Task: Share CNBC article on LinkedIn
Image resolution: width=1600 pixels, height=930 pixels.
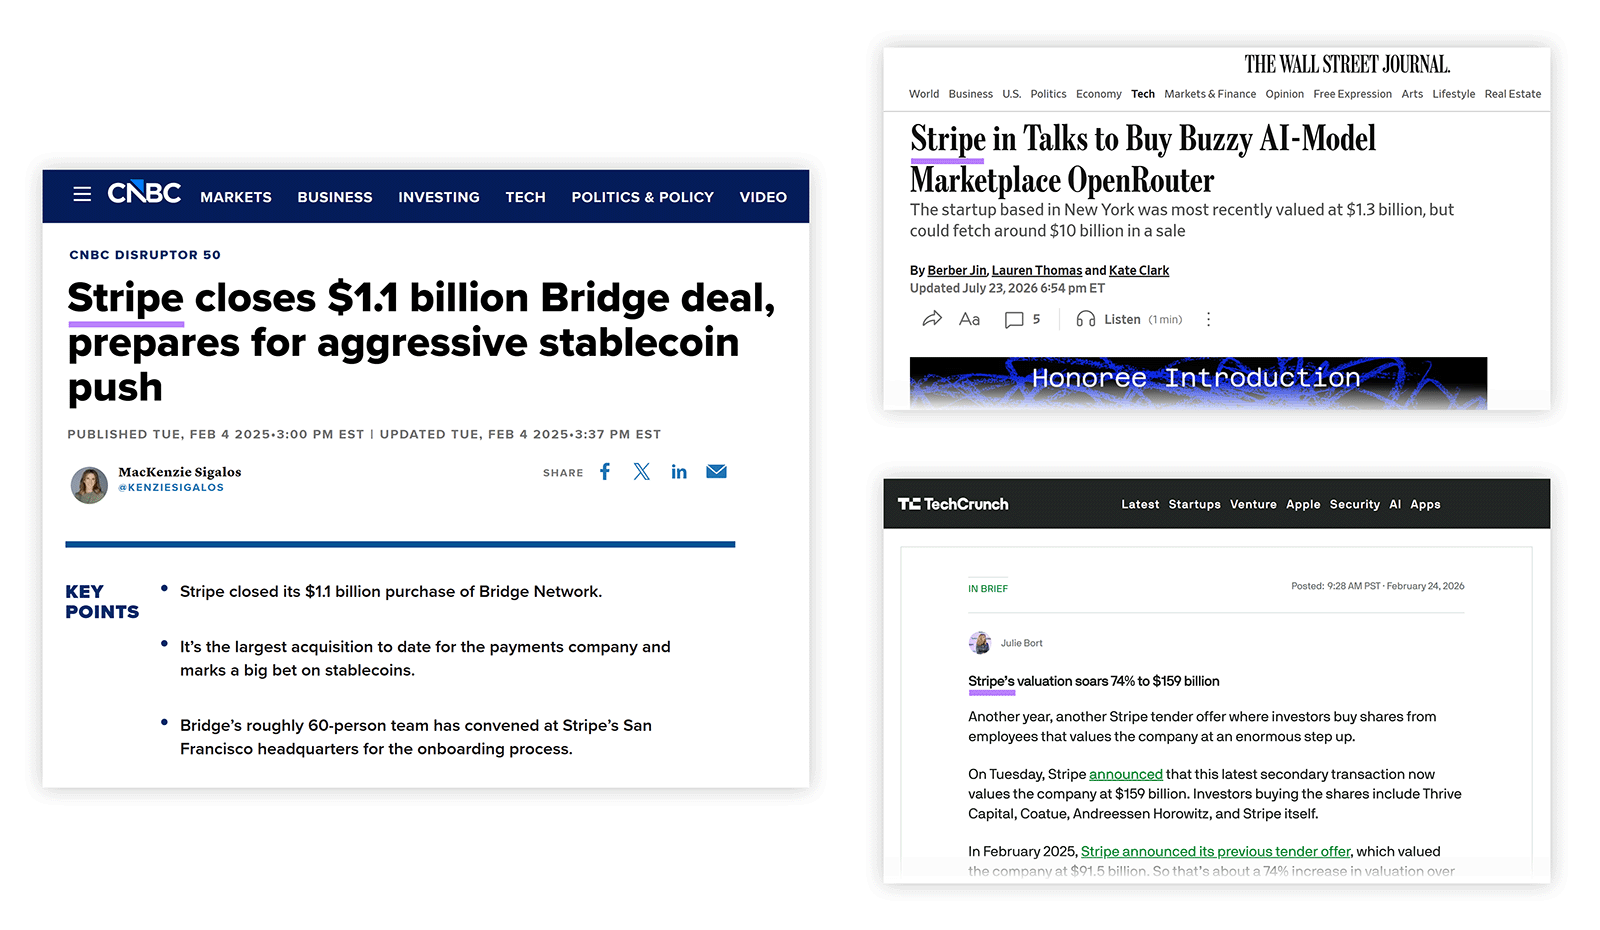Action: coord(679,472)
